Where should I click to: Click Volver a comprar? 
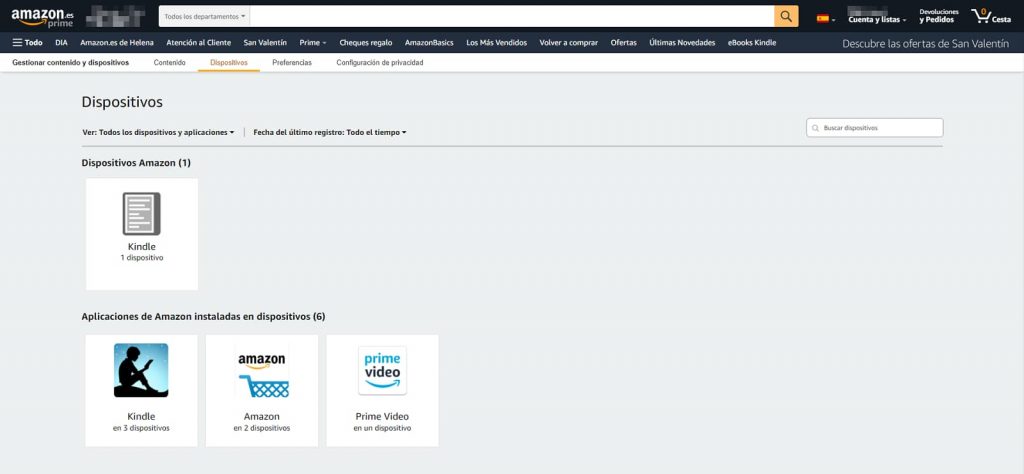(568, 42)
